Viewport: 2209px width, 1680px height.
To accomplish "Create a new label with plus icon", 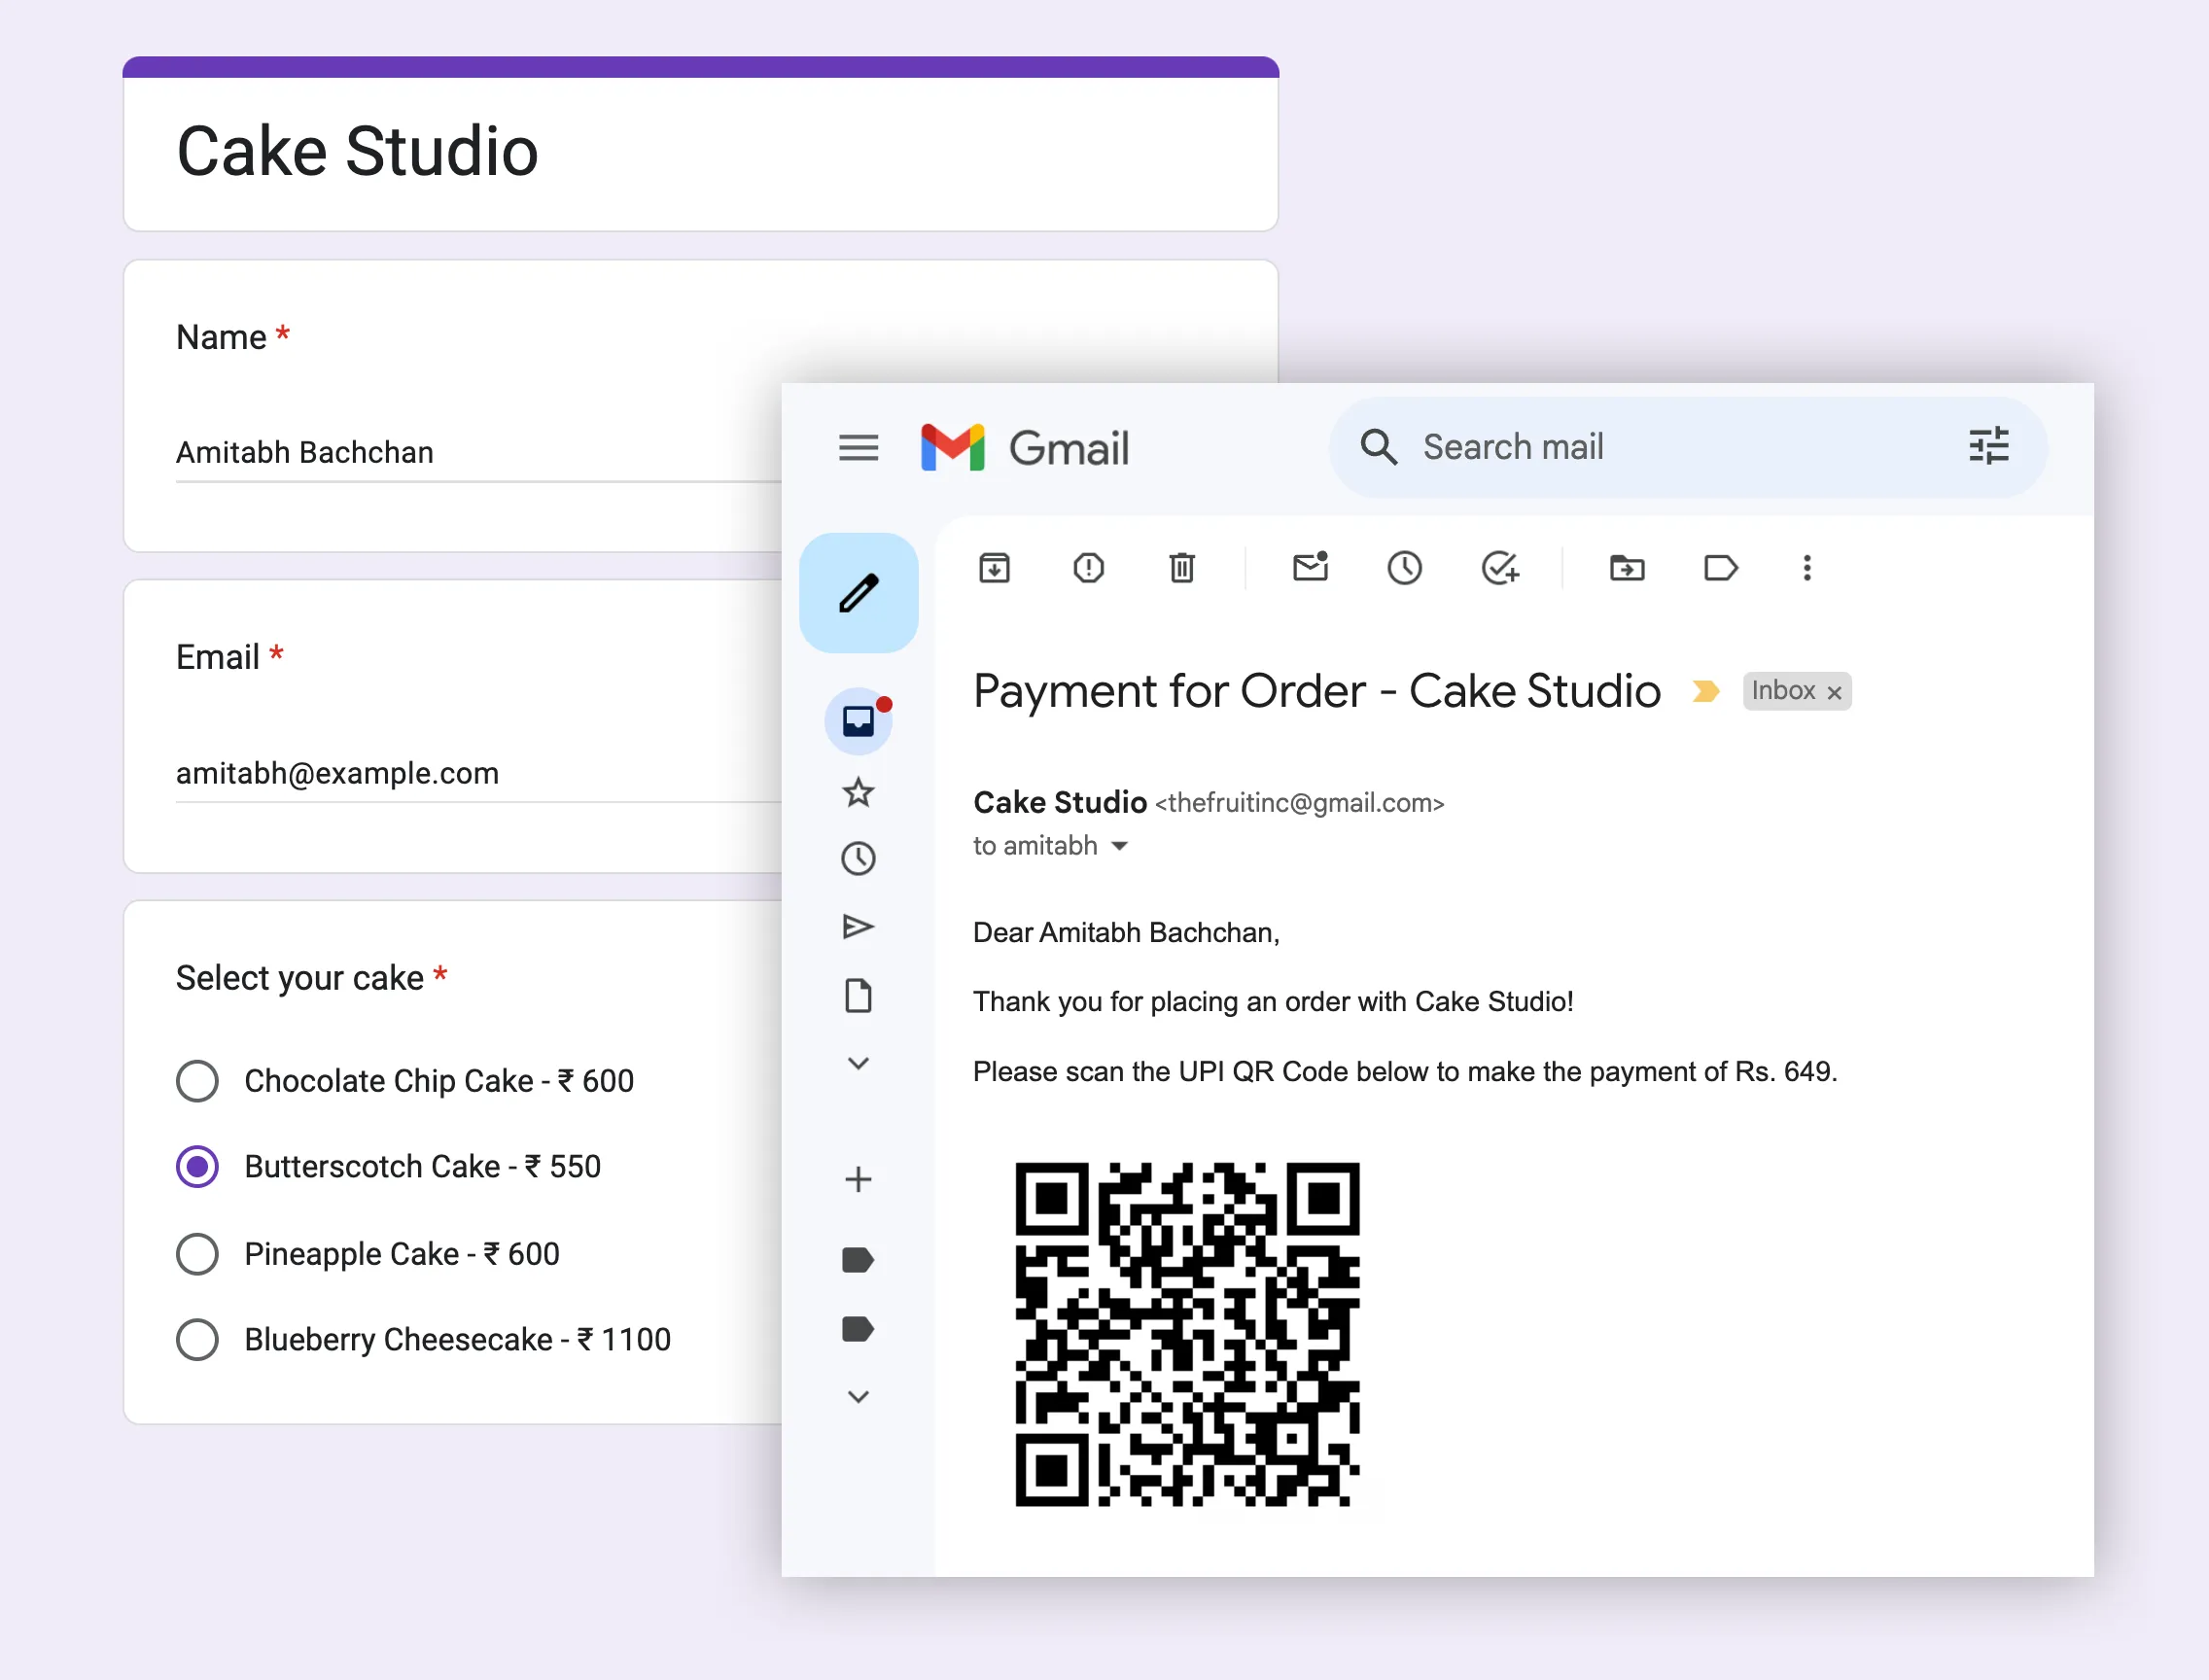I will 858,1179.
